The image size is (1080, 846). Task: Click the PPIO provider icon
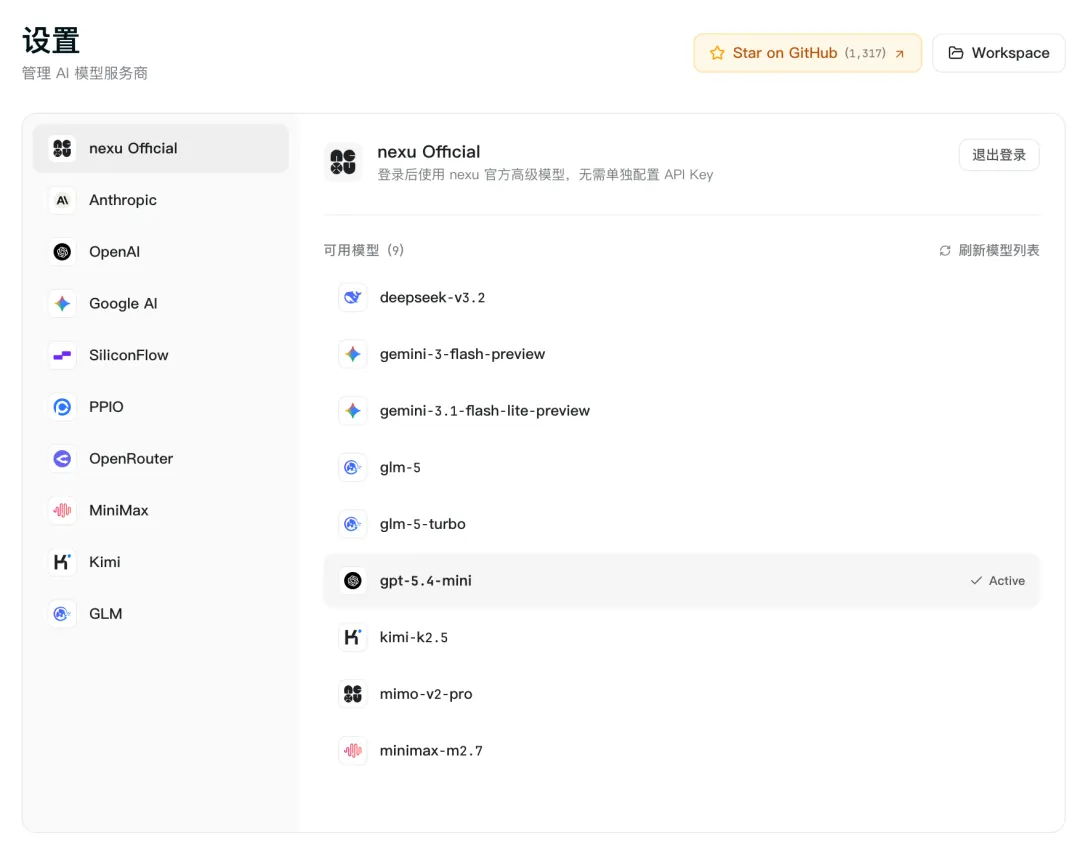(62, 407)
